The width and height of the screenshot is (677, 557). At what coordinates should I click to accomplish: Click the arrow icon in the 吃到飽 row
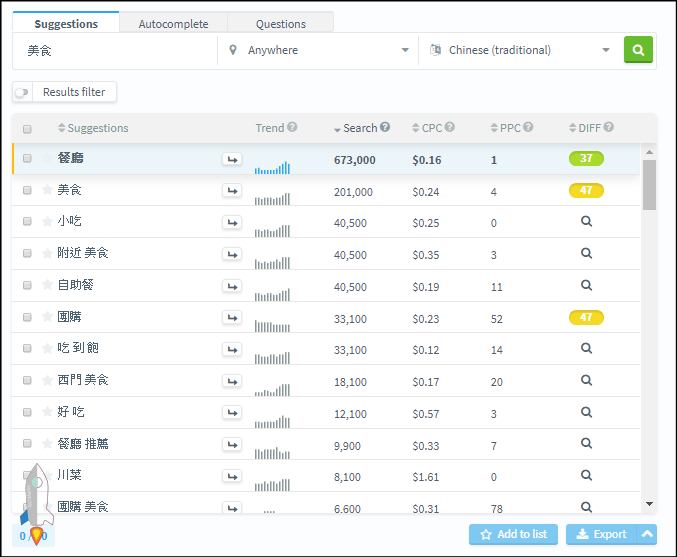232,349
